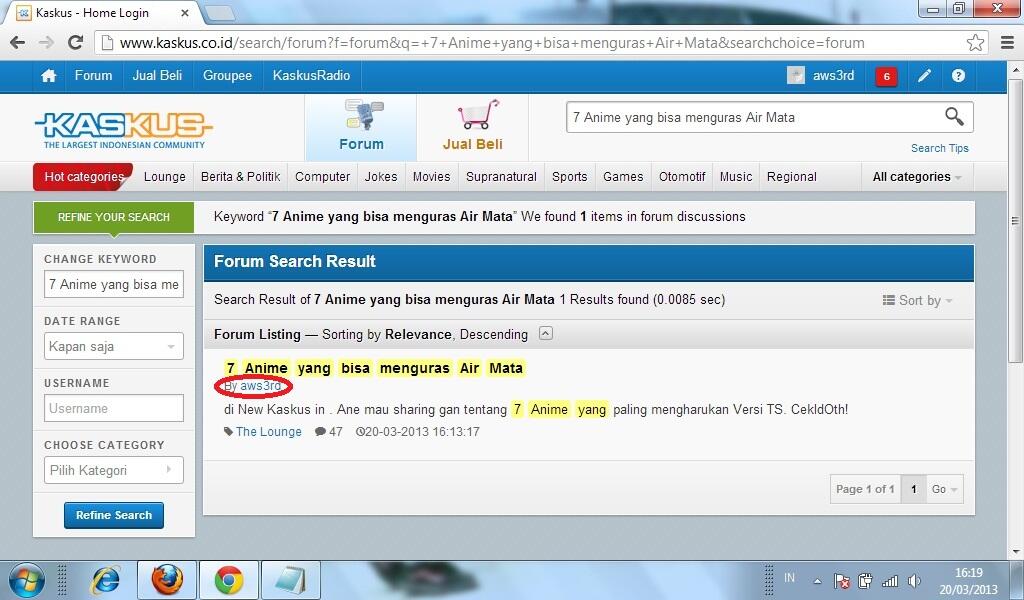
Task: Click the Kaskus logo
Action: click(x=123, y=129)
